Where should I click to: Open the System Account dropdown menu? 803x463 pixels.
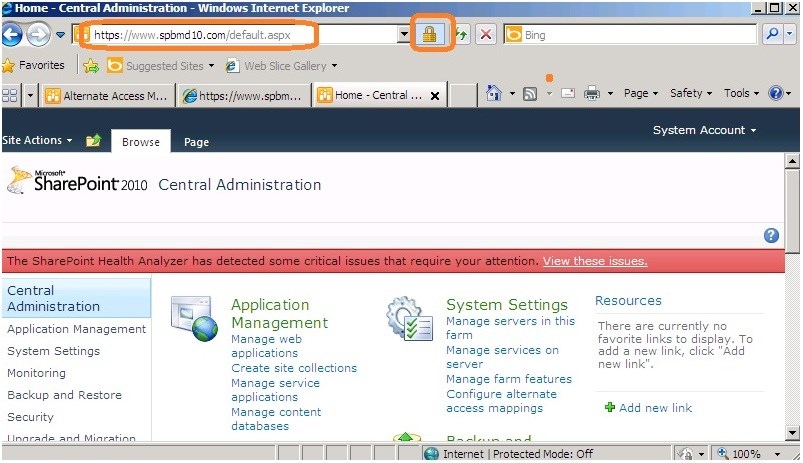coord(704,130)
